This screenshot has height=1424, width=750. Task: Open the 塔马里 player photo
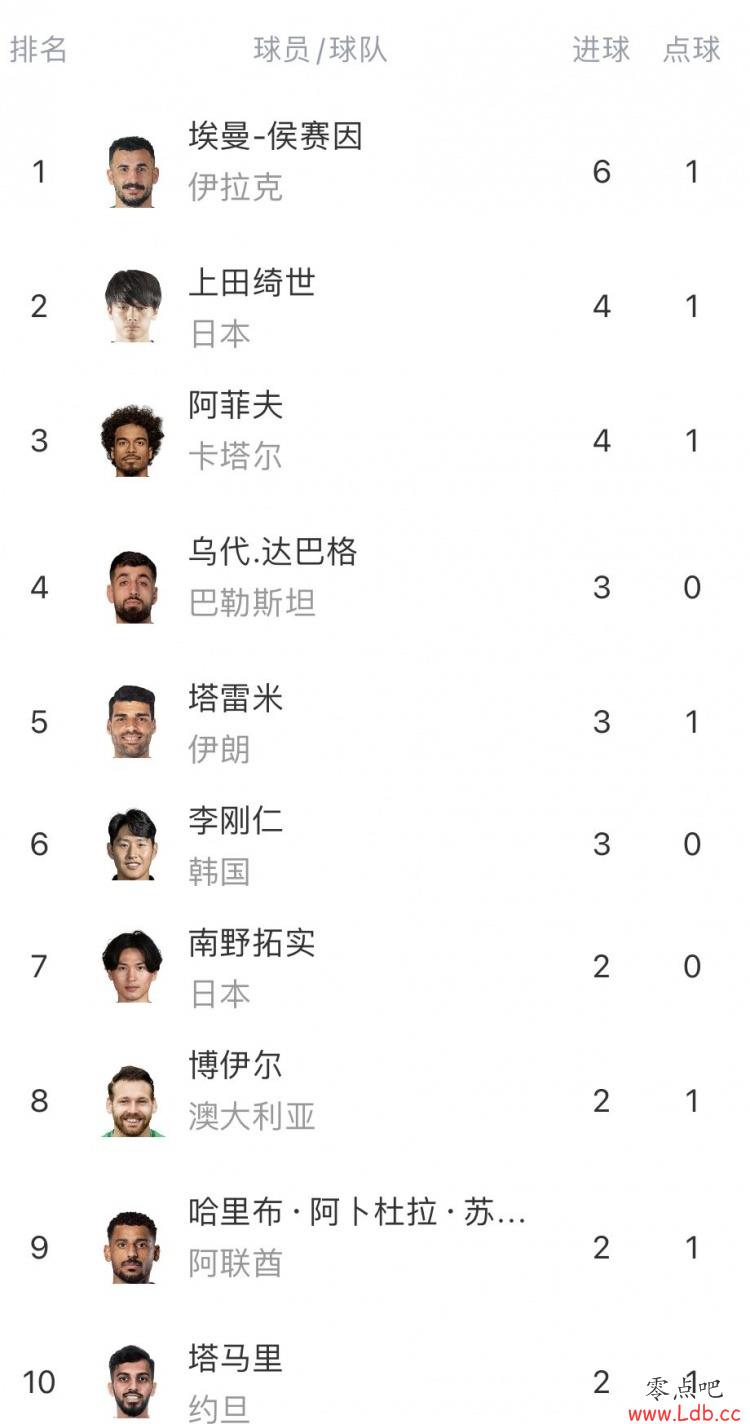[131, 1382]
